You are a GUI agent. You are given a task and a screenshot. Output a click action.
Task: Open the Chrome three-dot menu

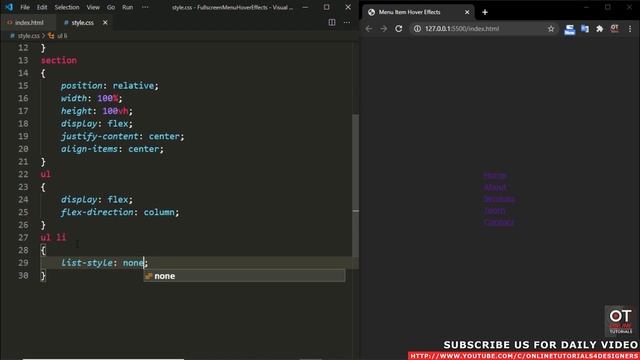(630, 29)
